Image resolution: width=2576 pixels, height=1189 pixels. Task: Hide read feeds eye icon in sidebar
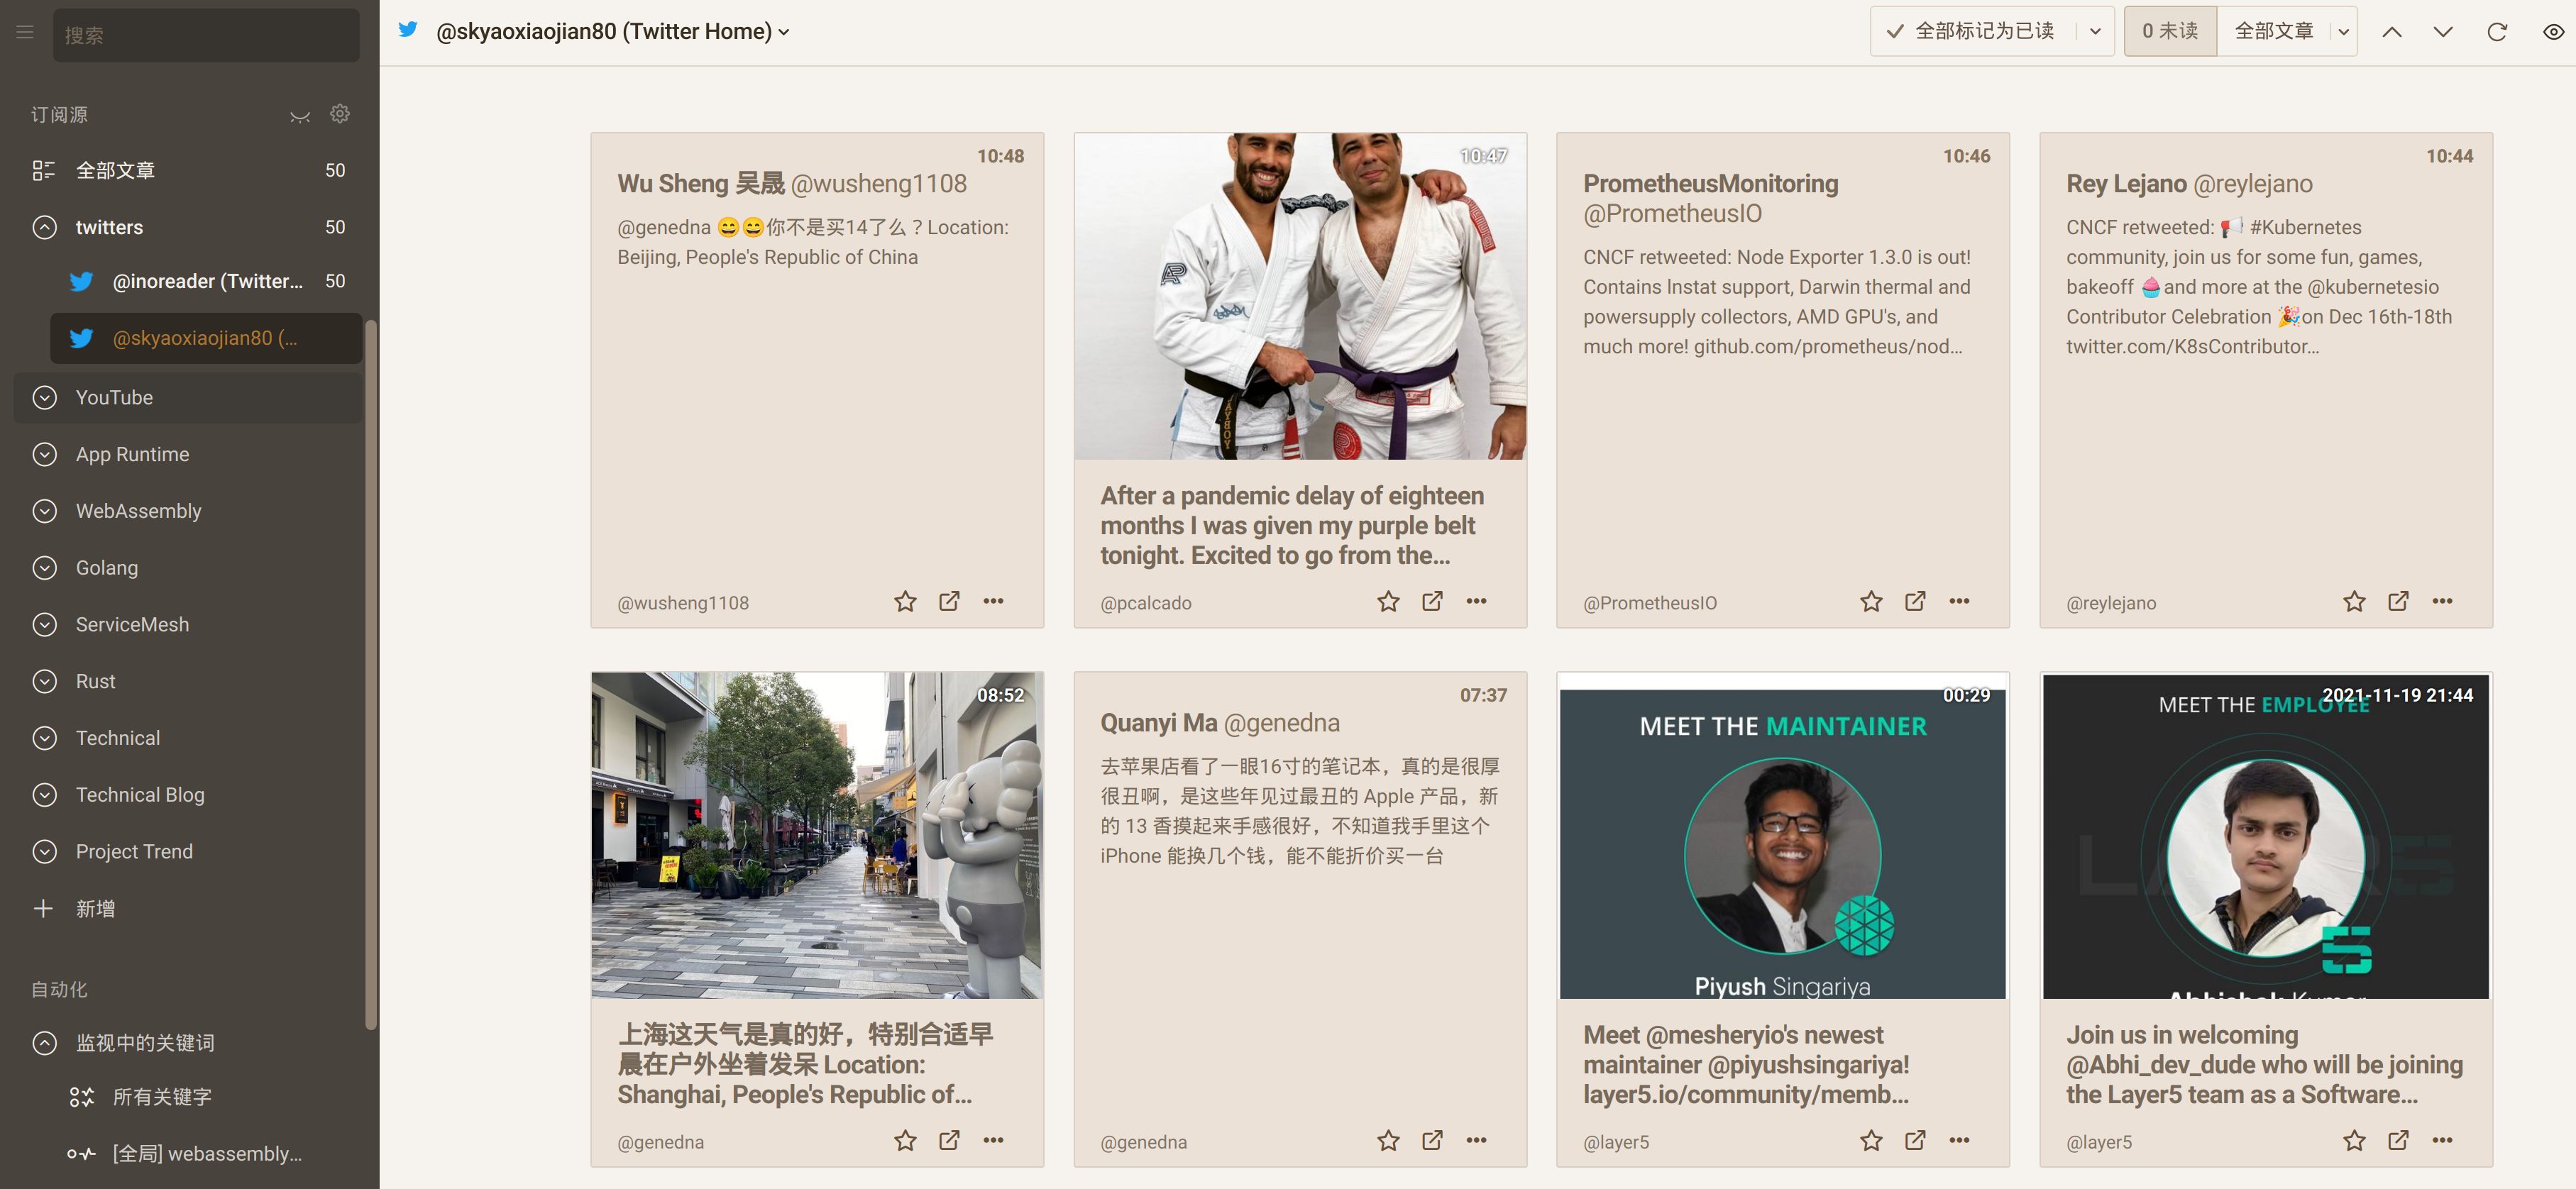pos(299,116)
